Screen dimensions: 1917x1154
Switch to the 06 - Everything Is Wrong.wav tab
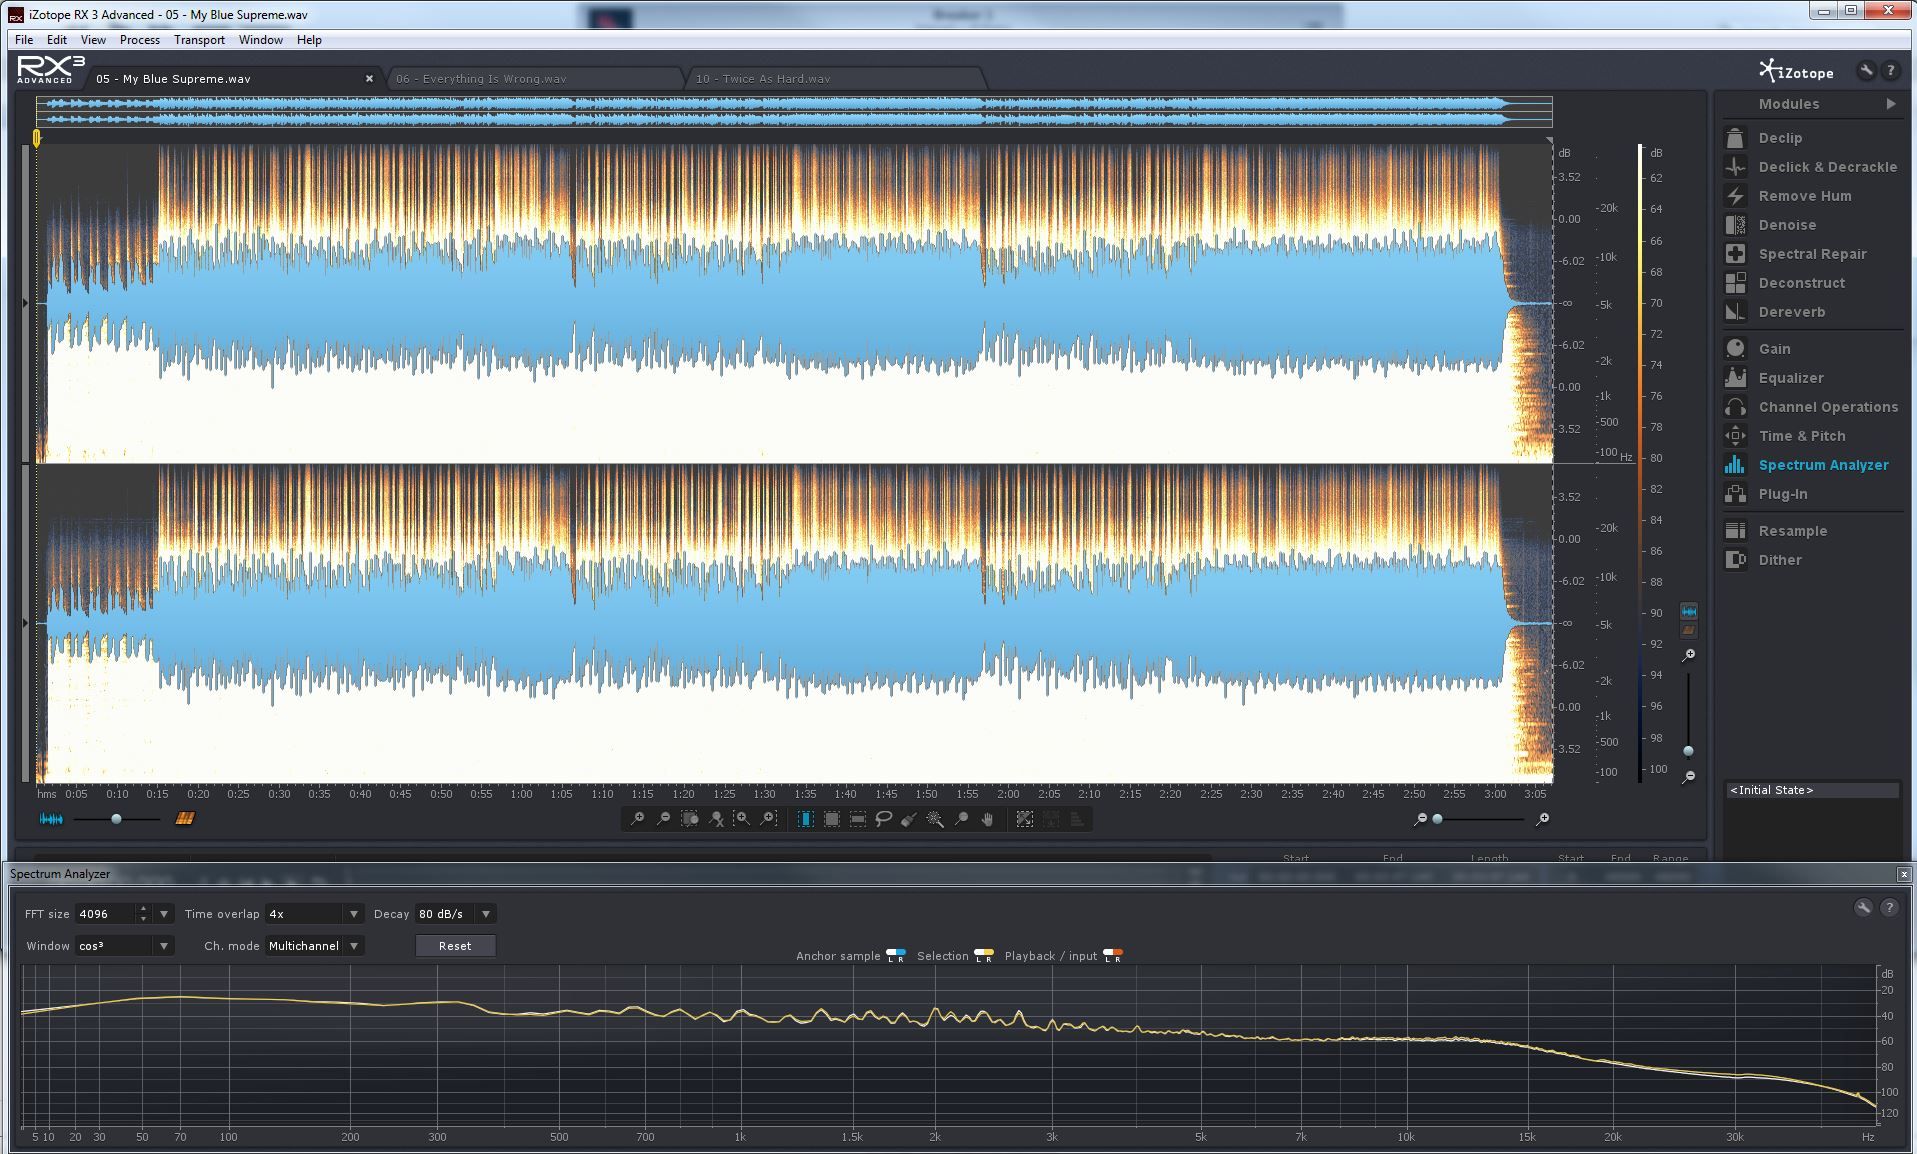[481, 79]
